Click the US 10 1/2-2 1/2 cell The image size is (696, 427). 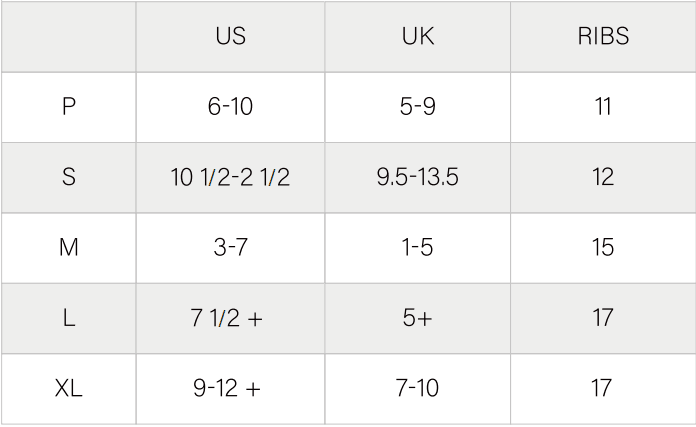[230, 177]
